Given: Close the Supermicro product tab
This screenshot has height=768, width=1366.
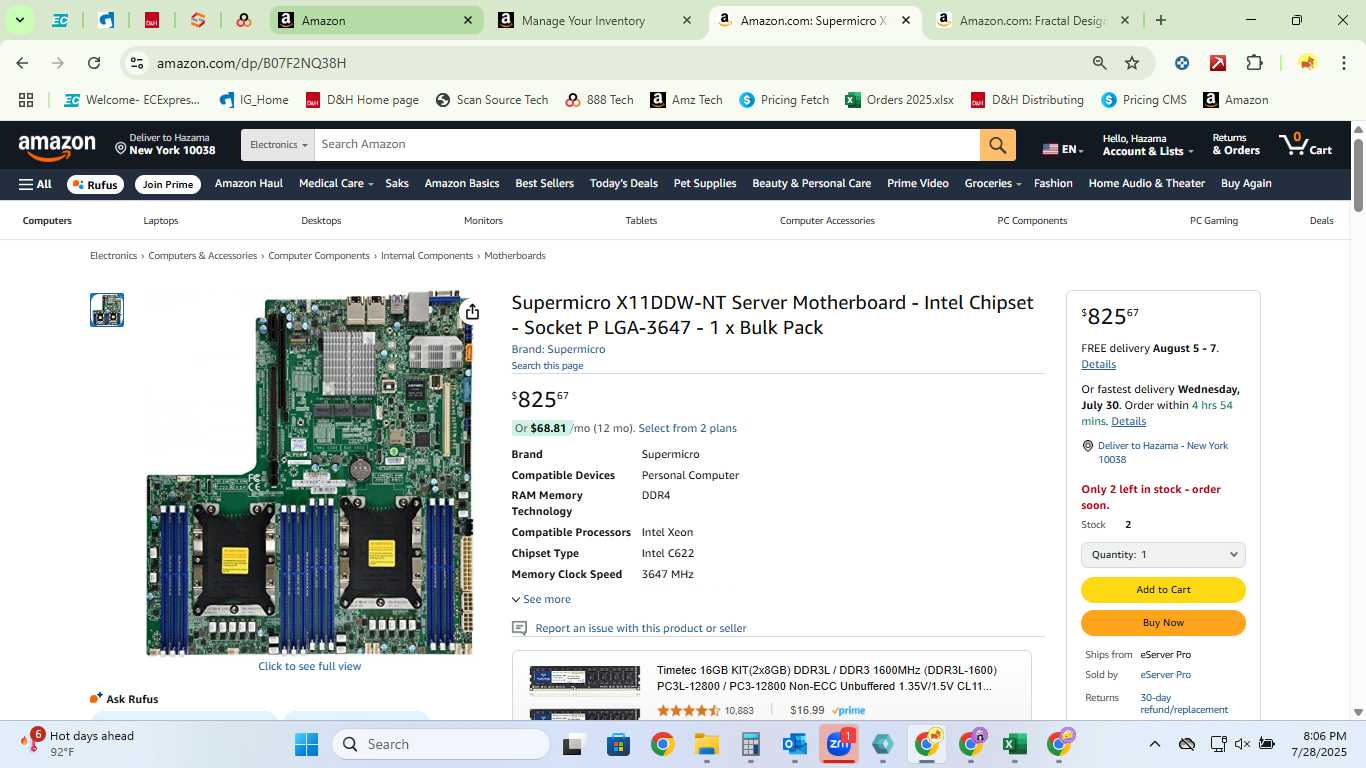Looking at the screenshot, I should point(905,20).
